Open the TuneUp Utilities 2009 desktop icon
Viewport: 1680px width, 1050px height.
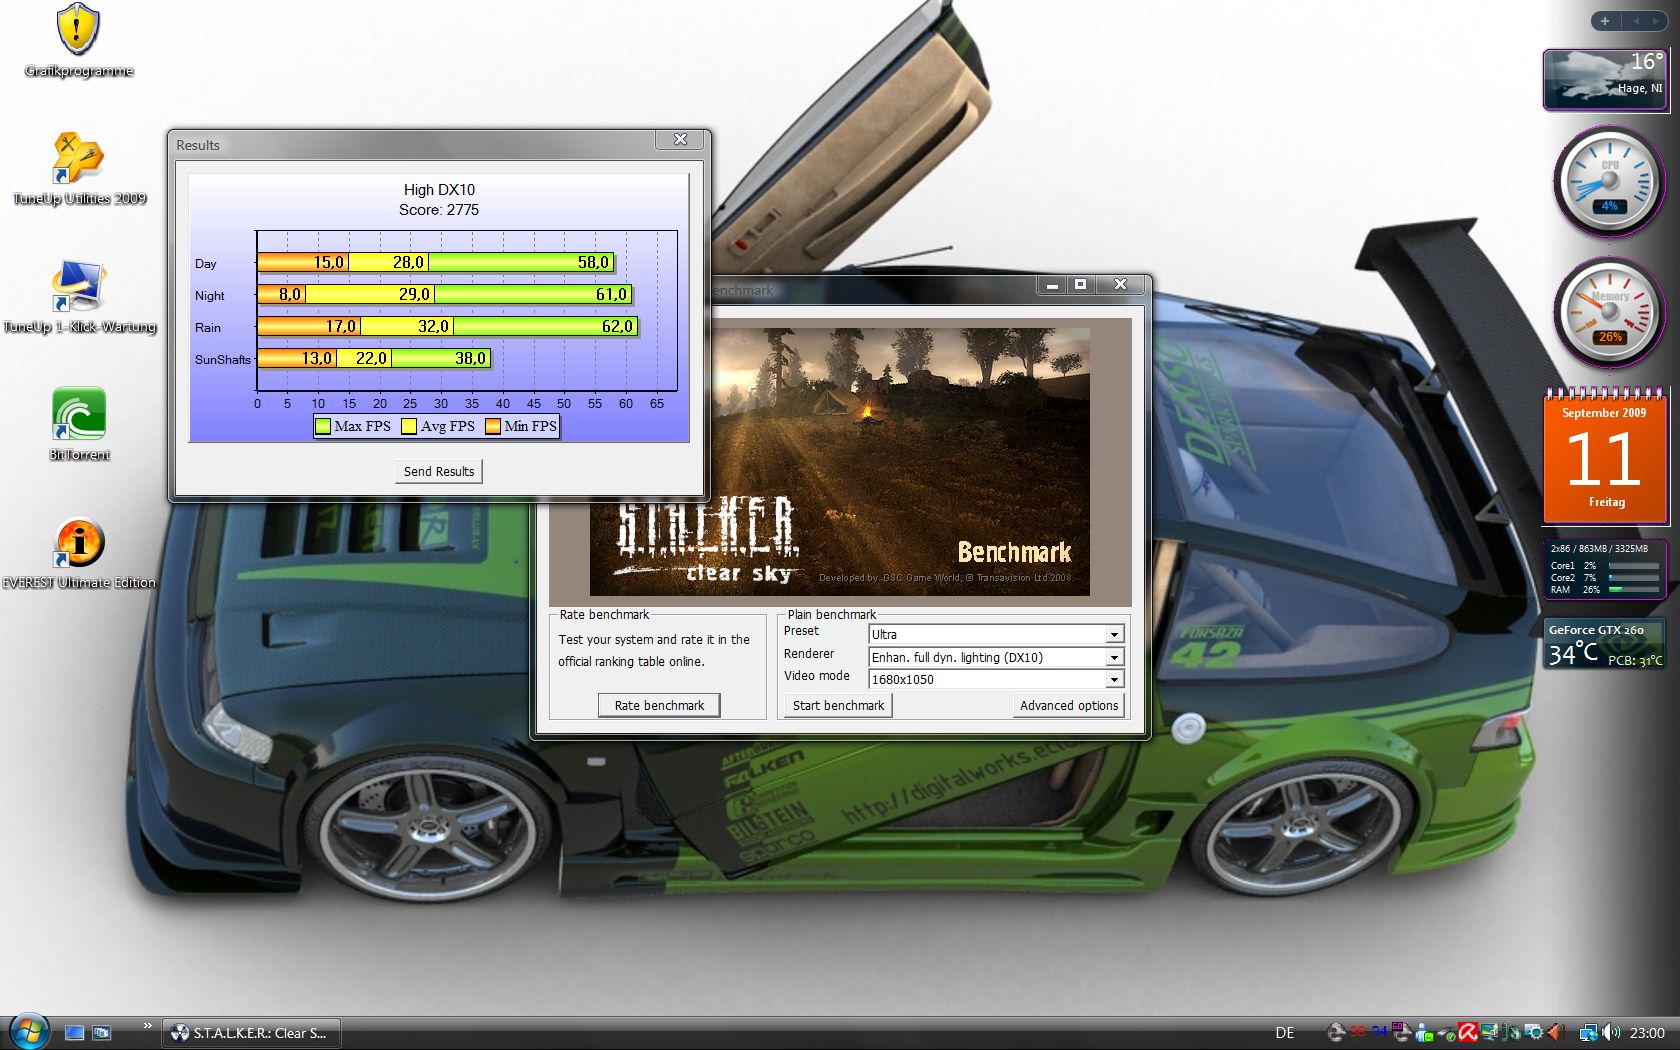(x=78, y=168)
